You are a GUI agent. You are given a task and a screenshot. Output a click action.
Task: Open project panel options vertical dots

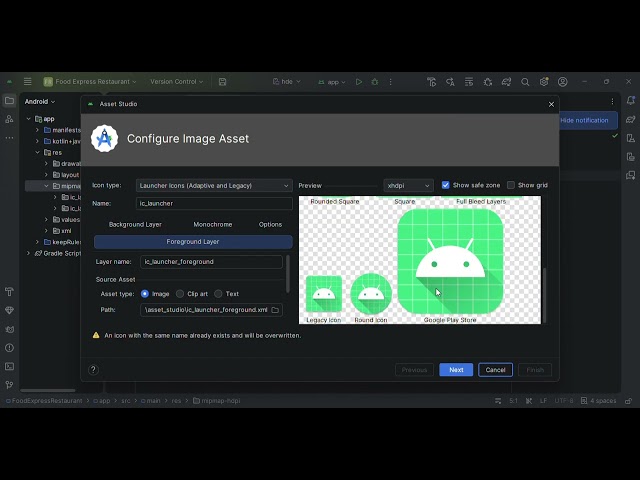pyautogui.click(x=612, y=101)
